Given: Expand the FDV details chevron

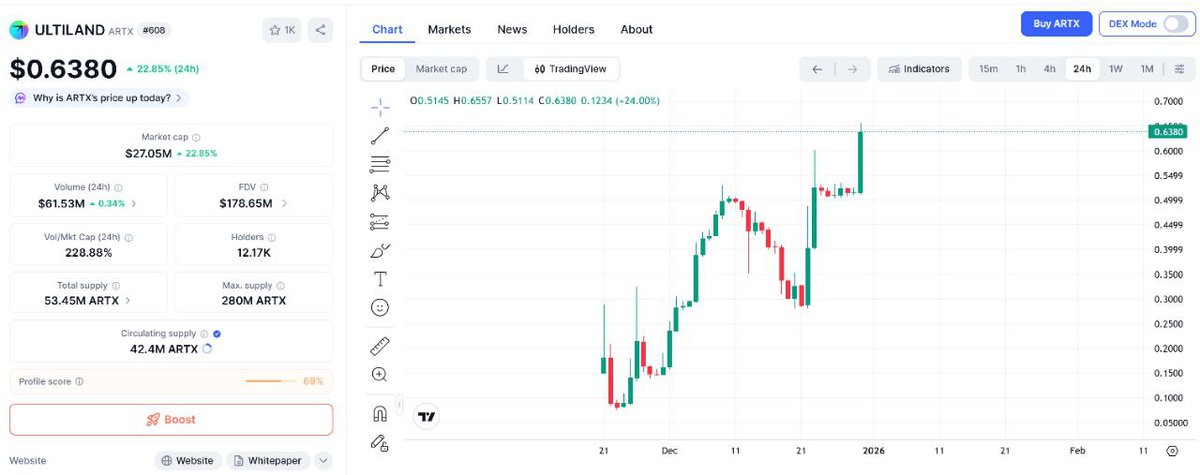Looking at the screenshot, I should (284, 204).
